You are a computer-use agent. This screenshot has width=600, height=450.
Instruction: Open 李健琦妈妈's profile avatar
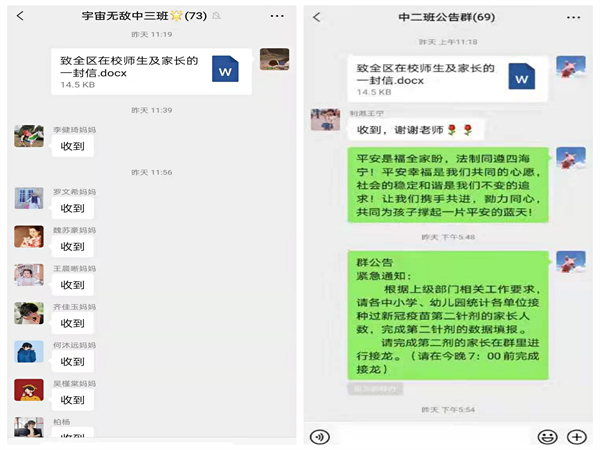point(29,136)
